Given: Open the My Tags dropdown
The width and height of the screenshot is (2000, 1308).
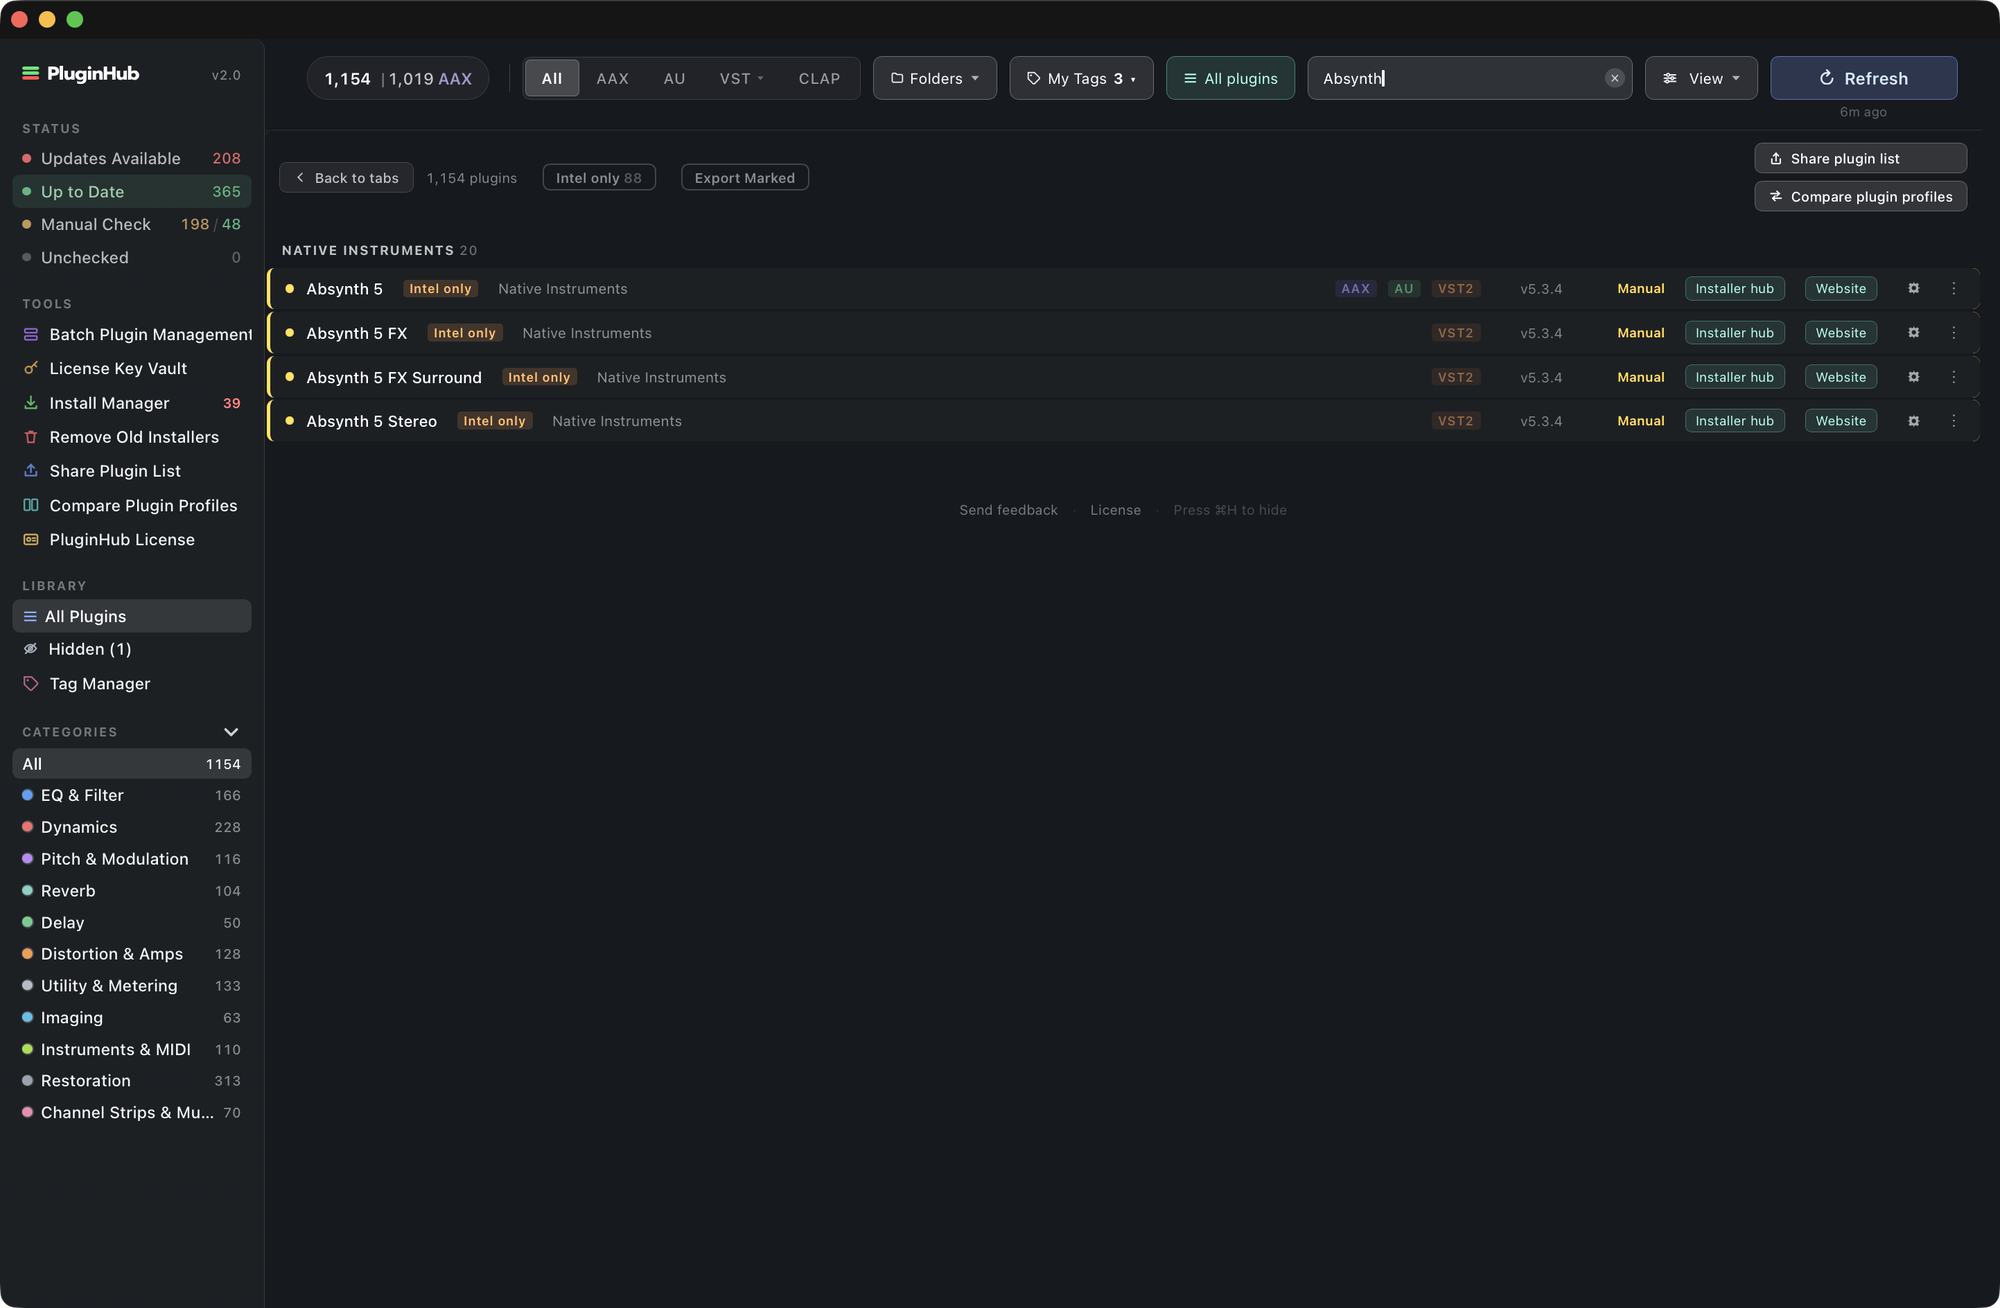Looking at the screenshot, I should coord(1081,78).
